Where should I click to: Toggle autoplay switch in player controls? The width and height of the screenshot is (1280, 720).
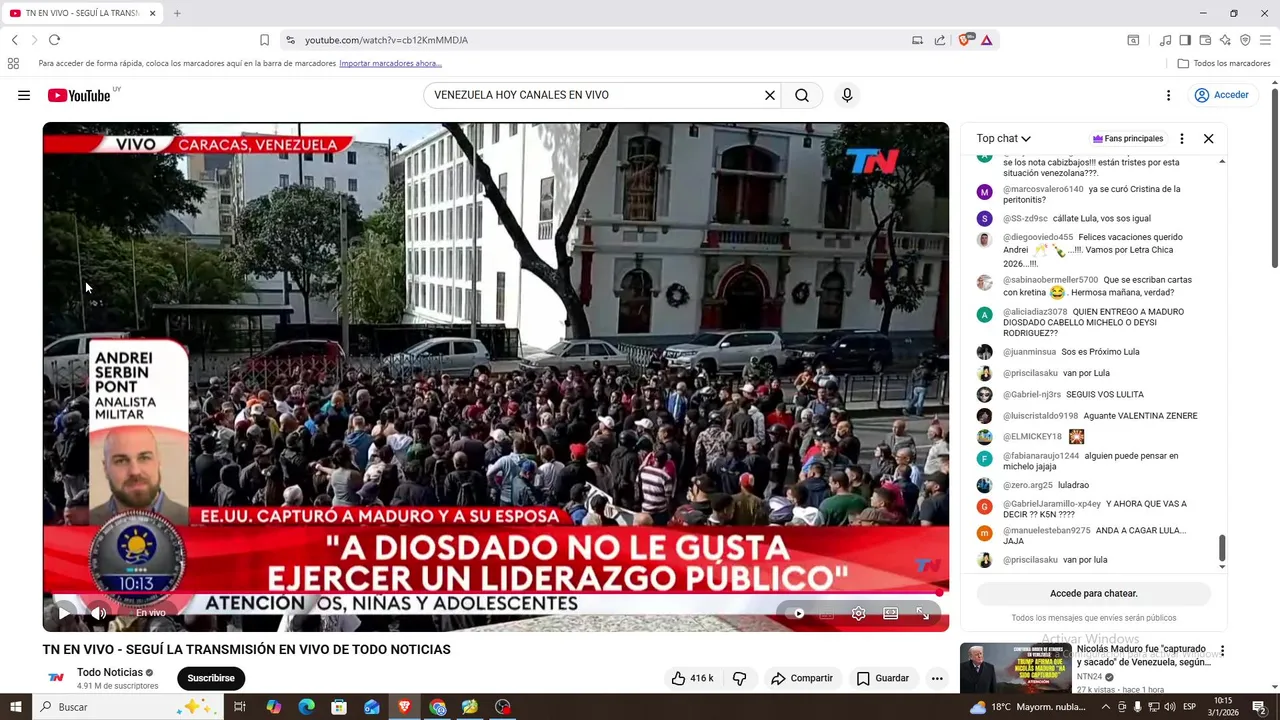(797, 613)
